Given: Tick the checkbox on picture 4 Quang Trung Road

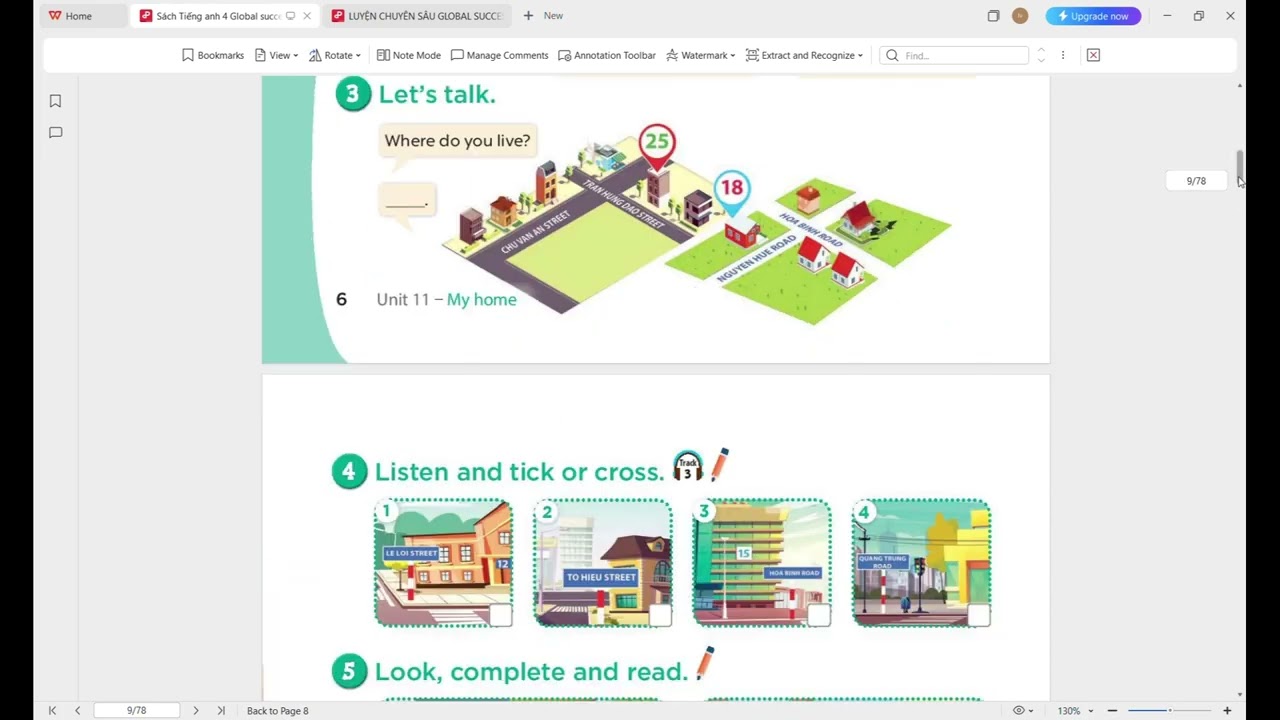Looking at the screenshot, I should 979,615.
